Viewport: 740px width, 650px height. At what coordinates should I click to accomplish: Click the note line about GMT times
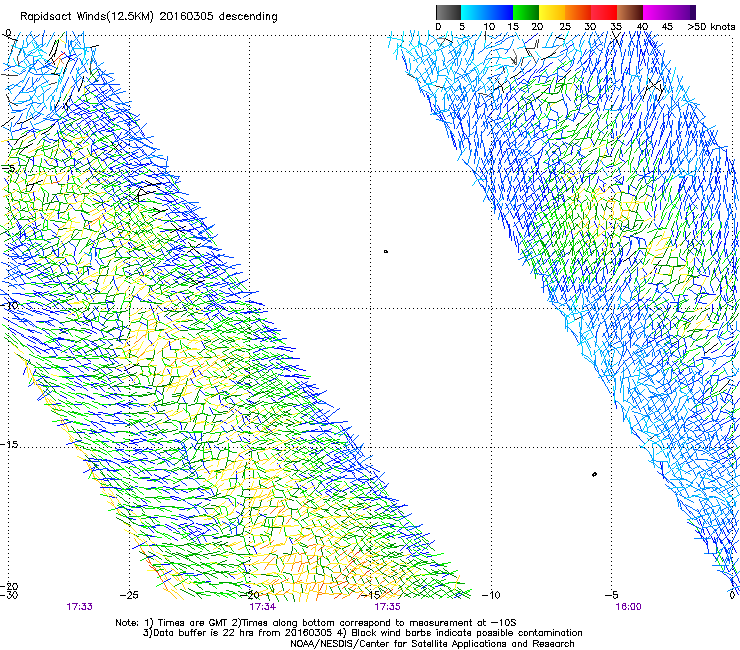click(x=316, y=623)
